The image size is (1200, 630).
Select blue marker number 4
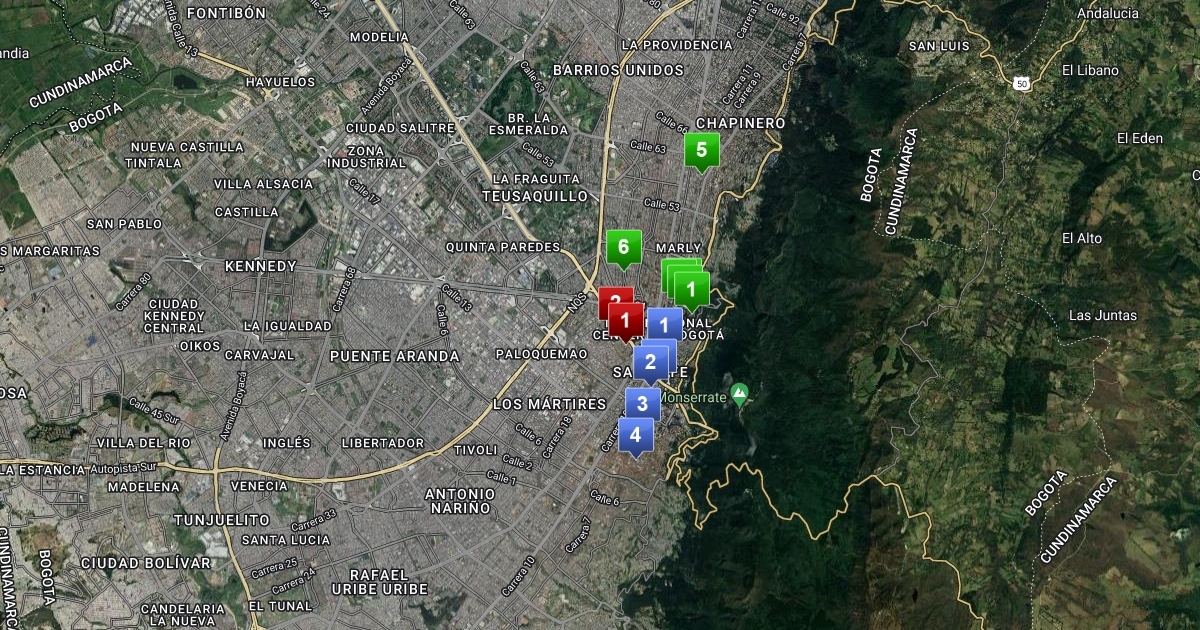[x=635, y=436]
